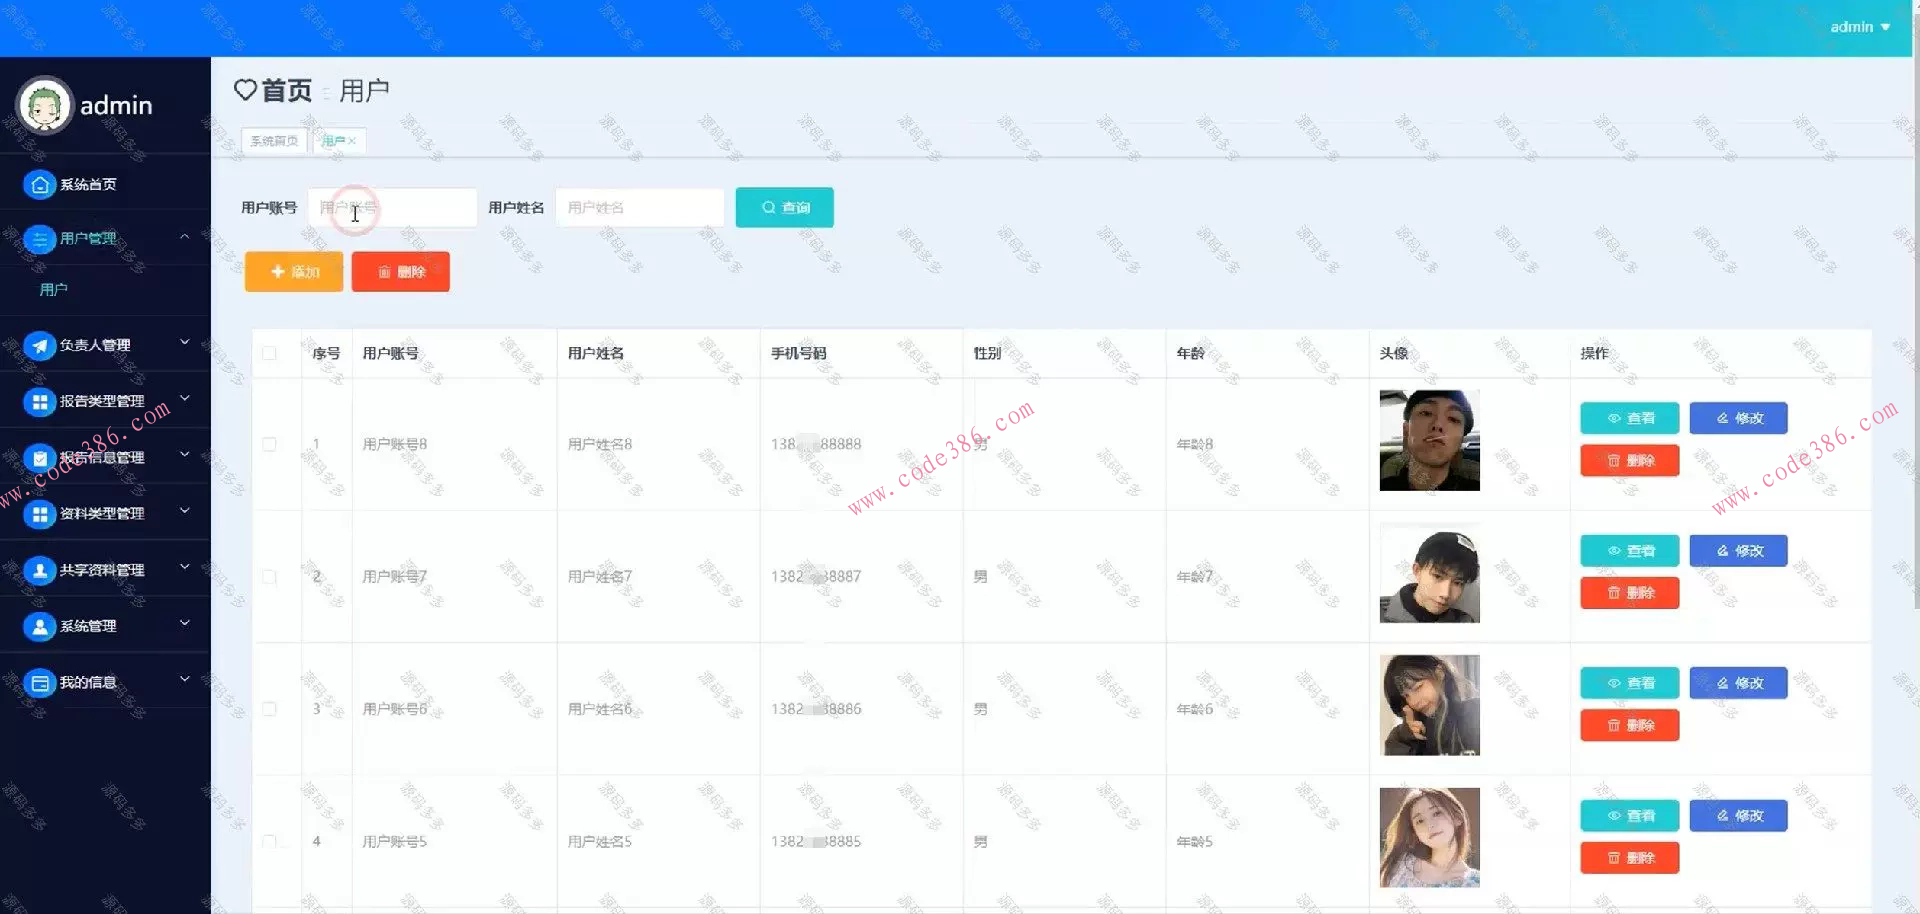Select the 用户 submenu item in sidebar
Screen dimensions: 1920x914
pos(54,290)
